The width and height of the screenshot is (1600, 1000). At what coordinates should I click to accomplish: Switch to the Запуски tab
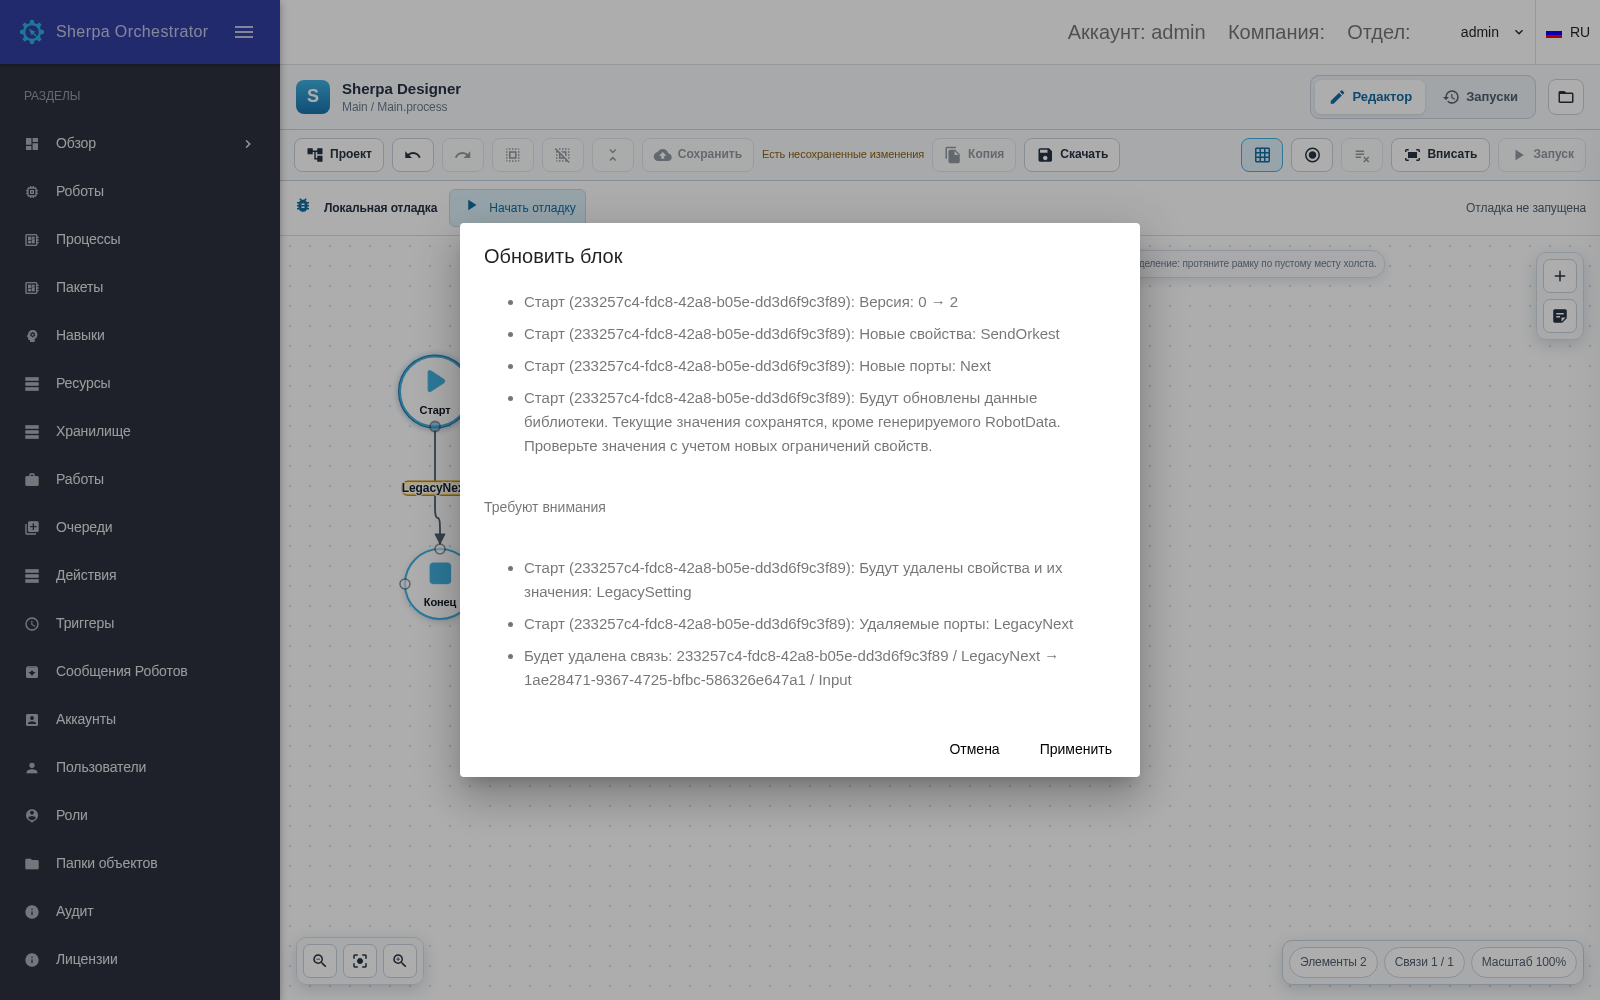pyautogui.click(x=1480, y=97)
